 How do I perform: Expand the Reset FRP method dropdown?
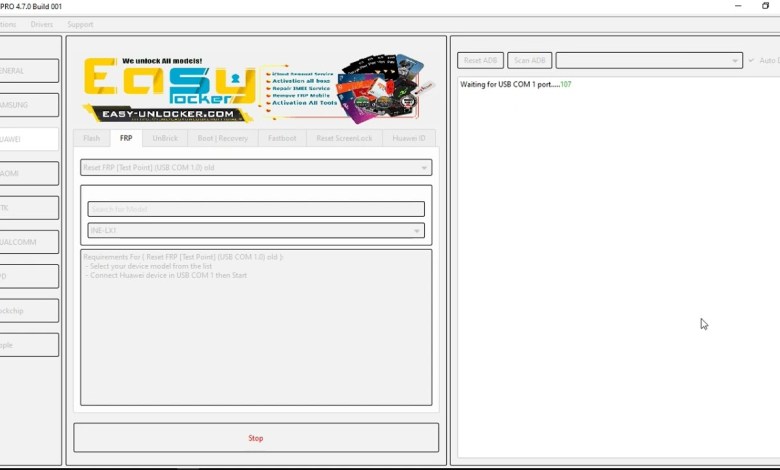(x=256, y=168)
